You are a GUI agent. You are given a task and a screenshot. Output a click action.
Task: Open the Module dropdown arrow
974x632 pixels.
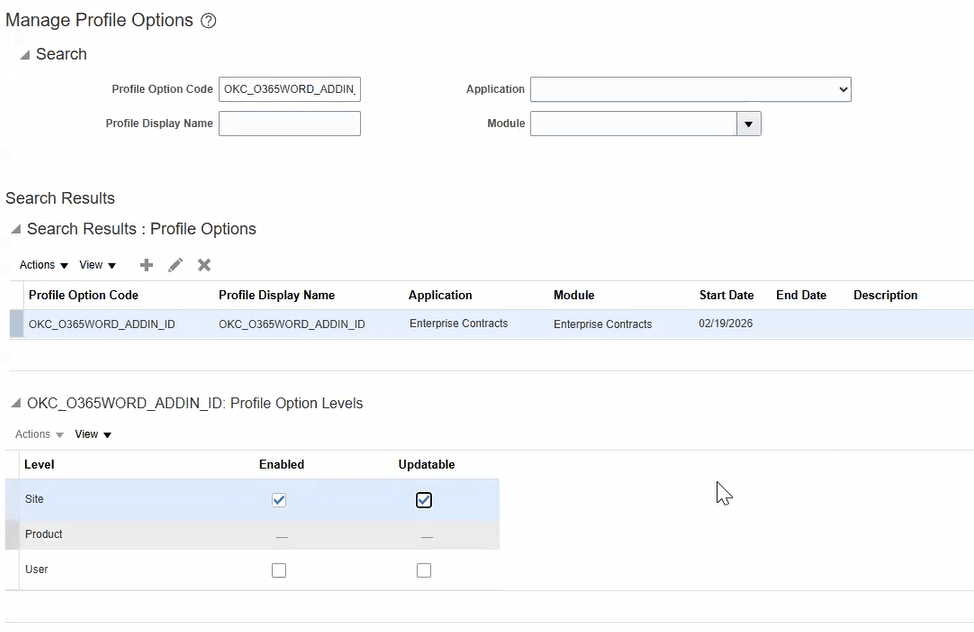pyautogui.click(x=749, y=124)
